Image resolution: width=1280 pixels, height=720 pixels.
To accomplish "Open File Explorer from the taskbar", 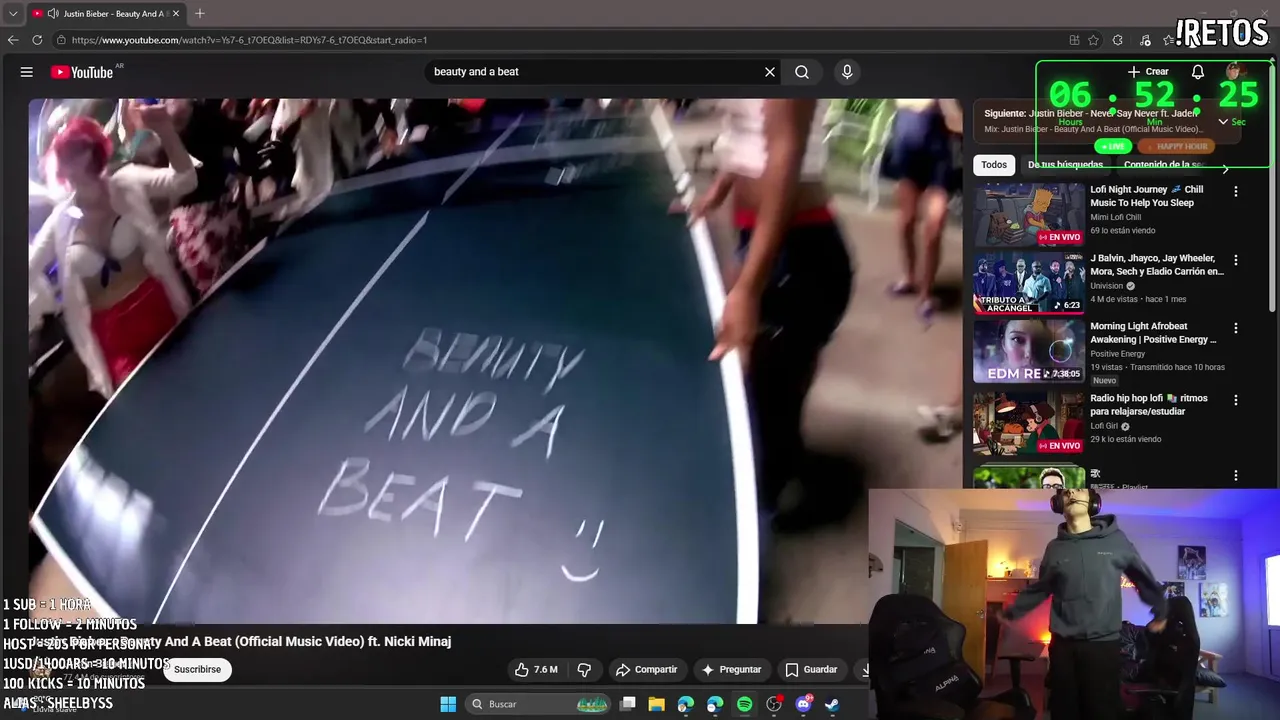I will click(656, 704).
